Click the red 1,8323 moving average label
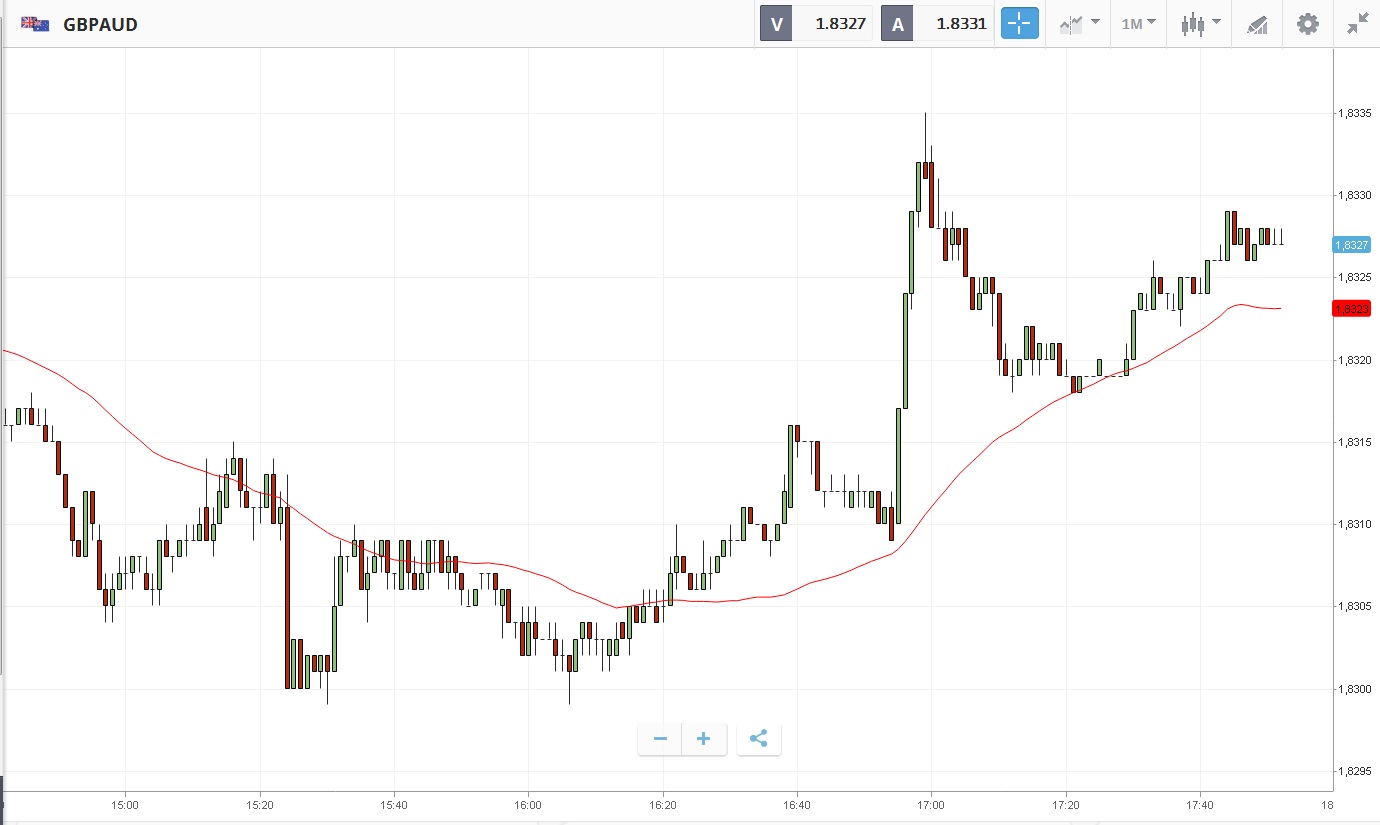 coord(1351,309)
